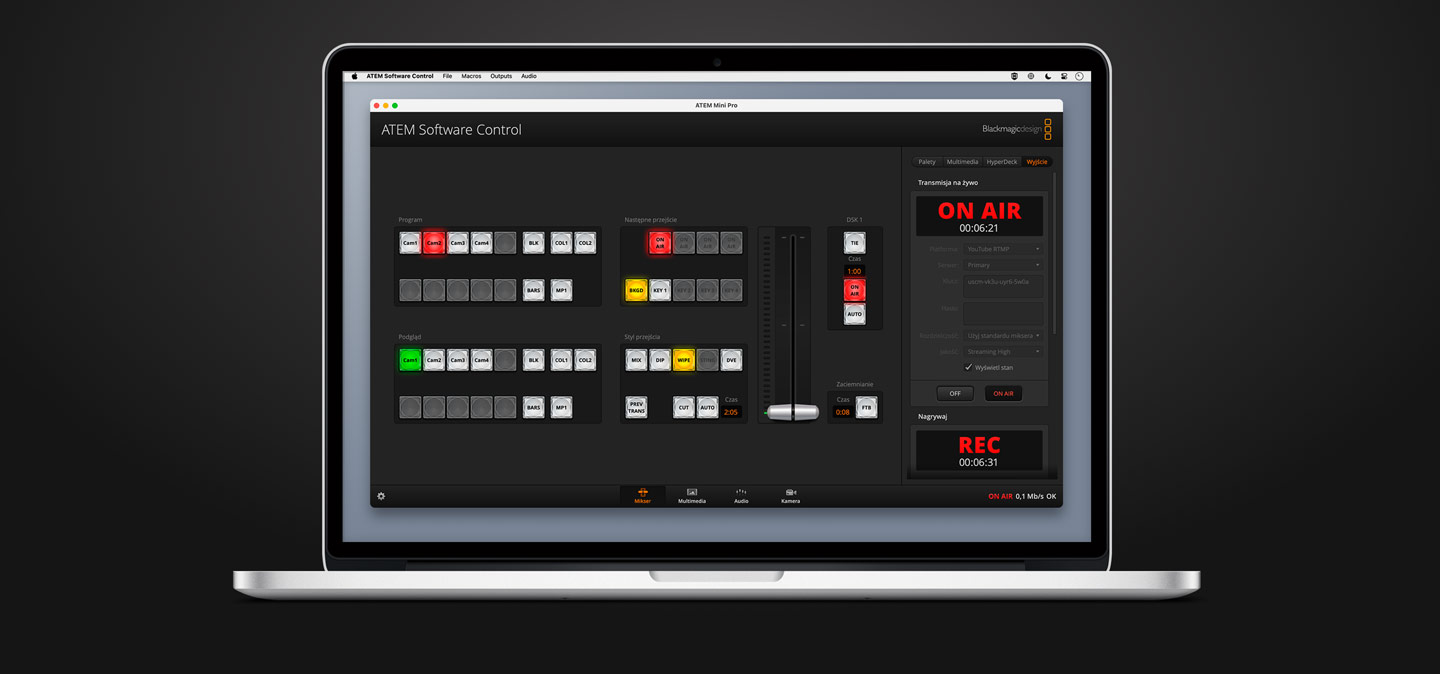Screen dimensions: 1440x674
Task: Toggle the Wyświetl stan checkbox
Action: click(x=968, y=367)
